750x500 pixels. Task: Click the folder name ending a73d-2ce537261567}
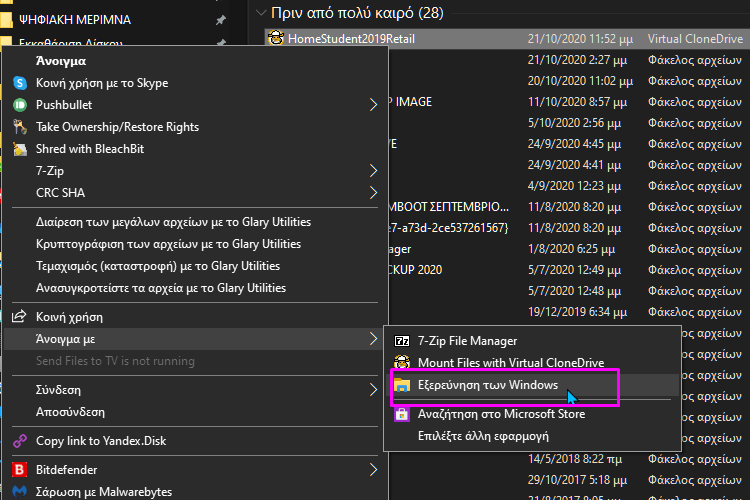pos(450,228)
